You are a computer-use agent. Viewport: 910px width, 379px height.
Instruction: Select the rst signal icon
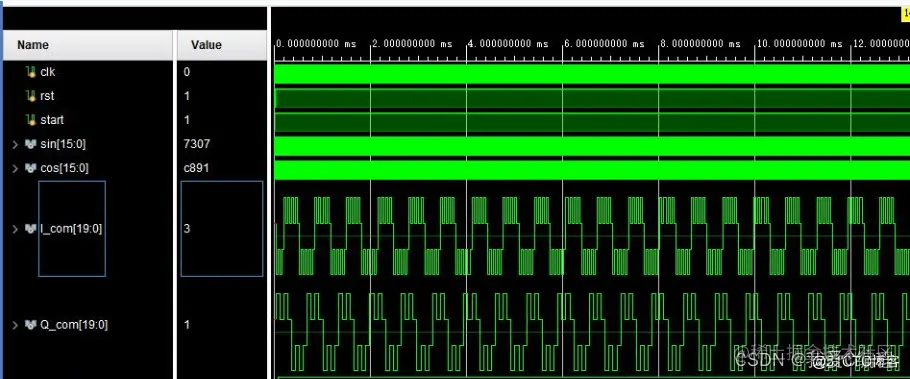[x=31, y=96]
